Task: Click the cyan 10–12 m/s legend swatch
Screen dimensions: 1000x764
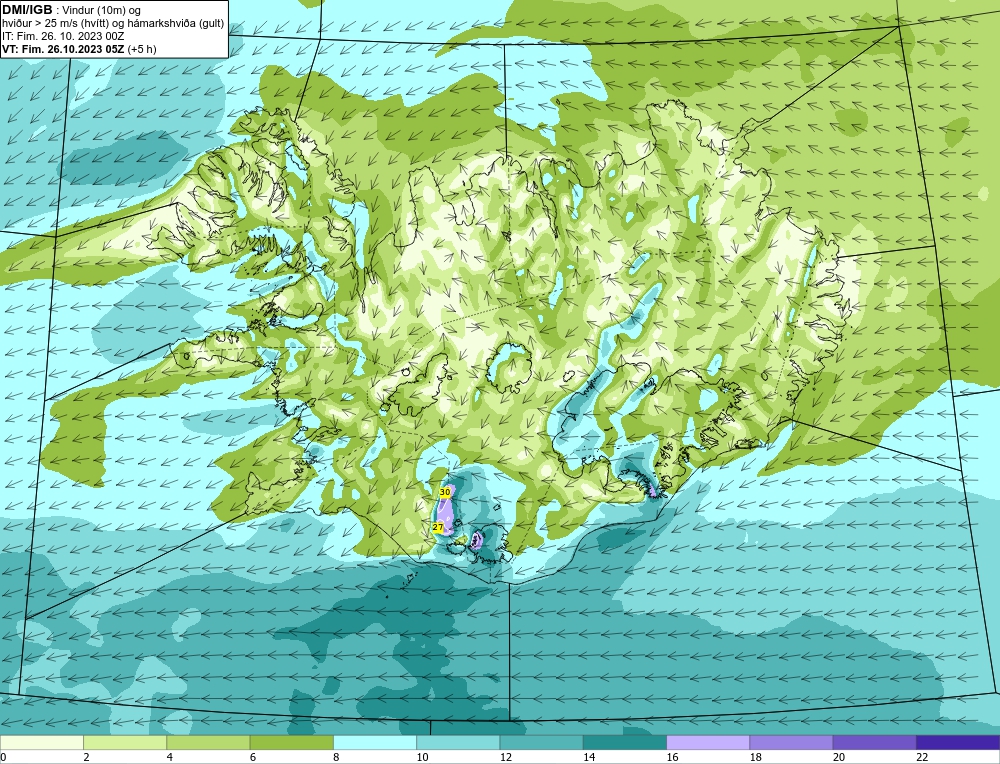Action: click(458, 742)
